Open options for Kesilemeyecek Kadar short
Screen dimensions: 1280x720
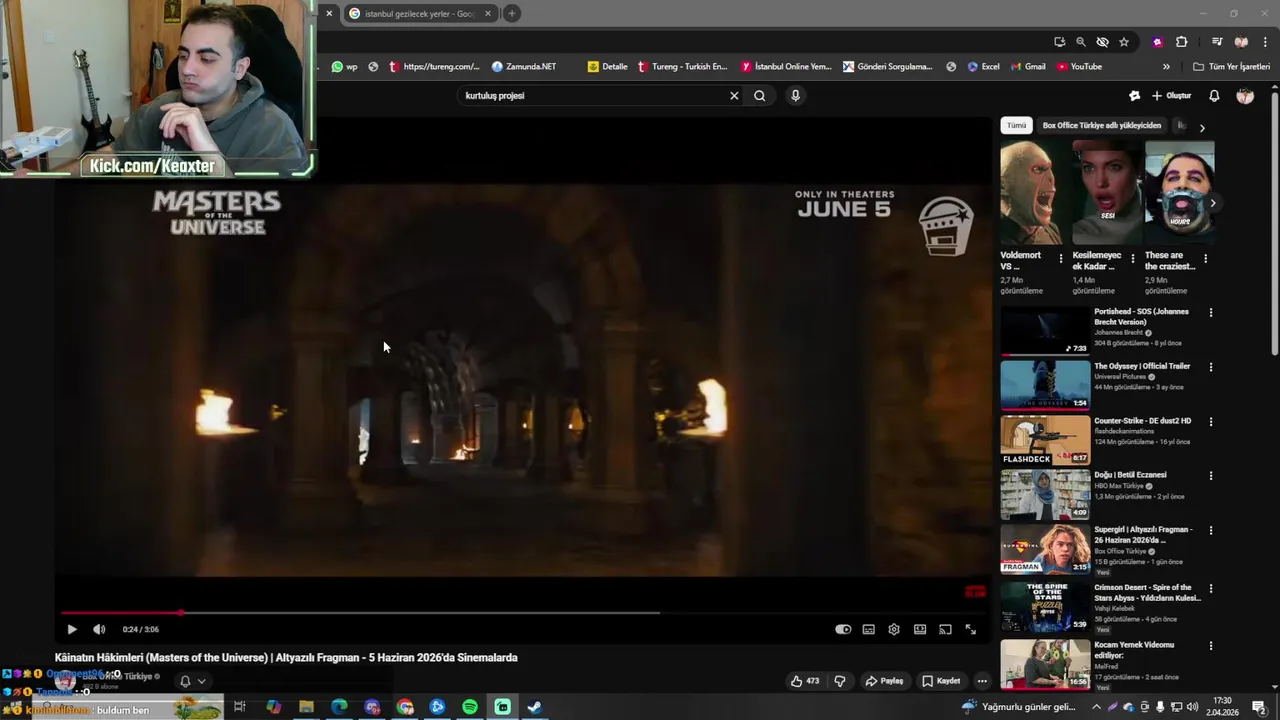pos(1133,258)
